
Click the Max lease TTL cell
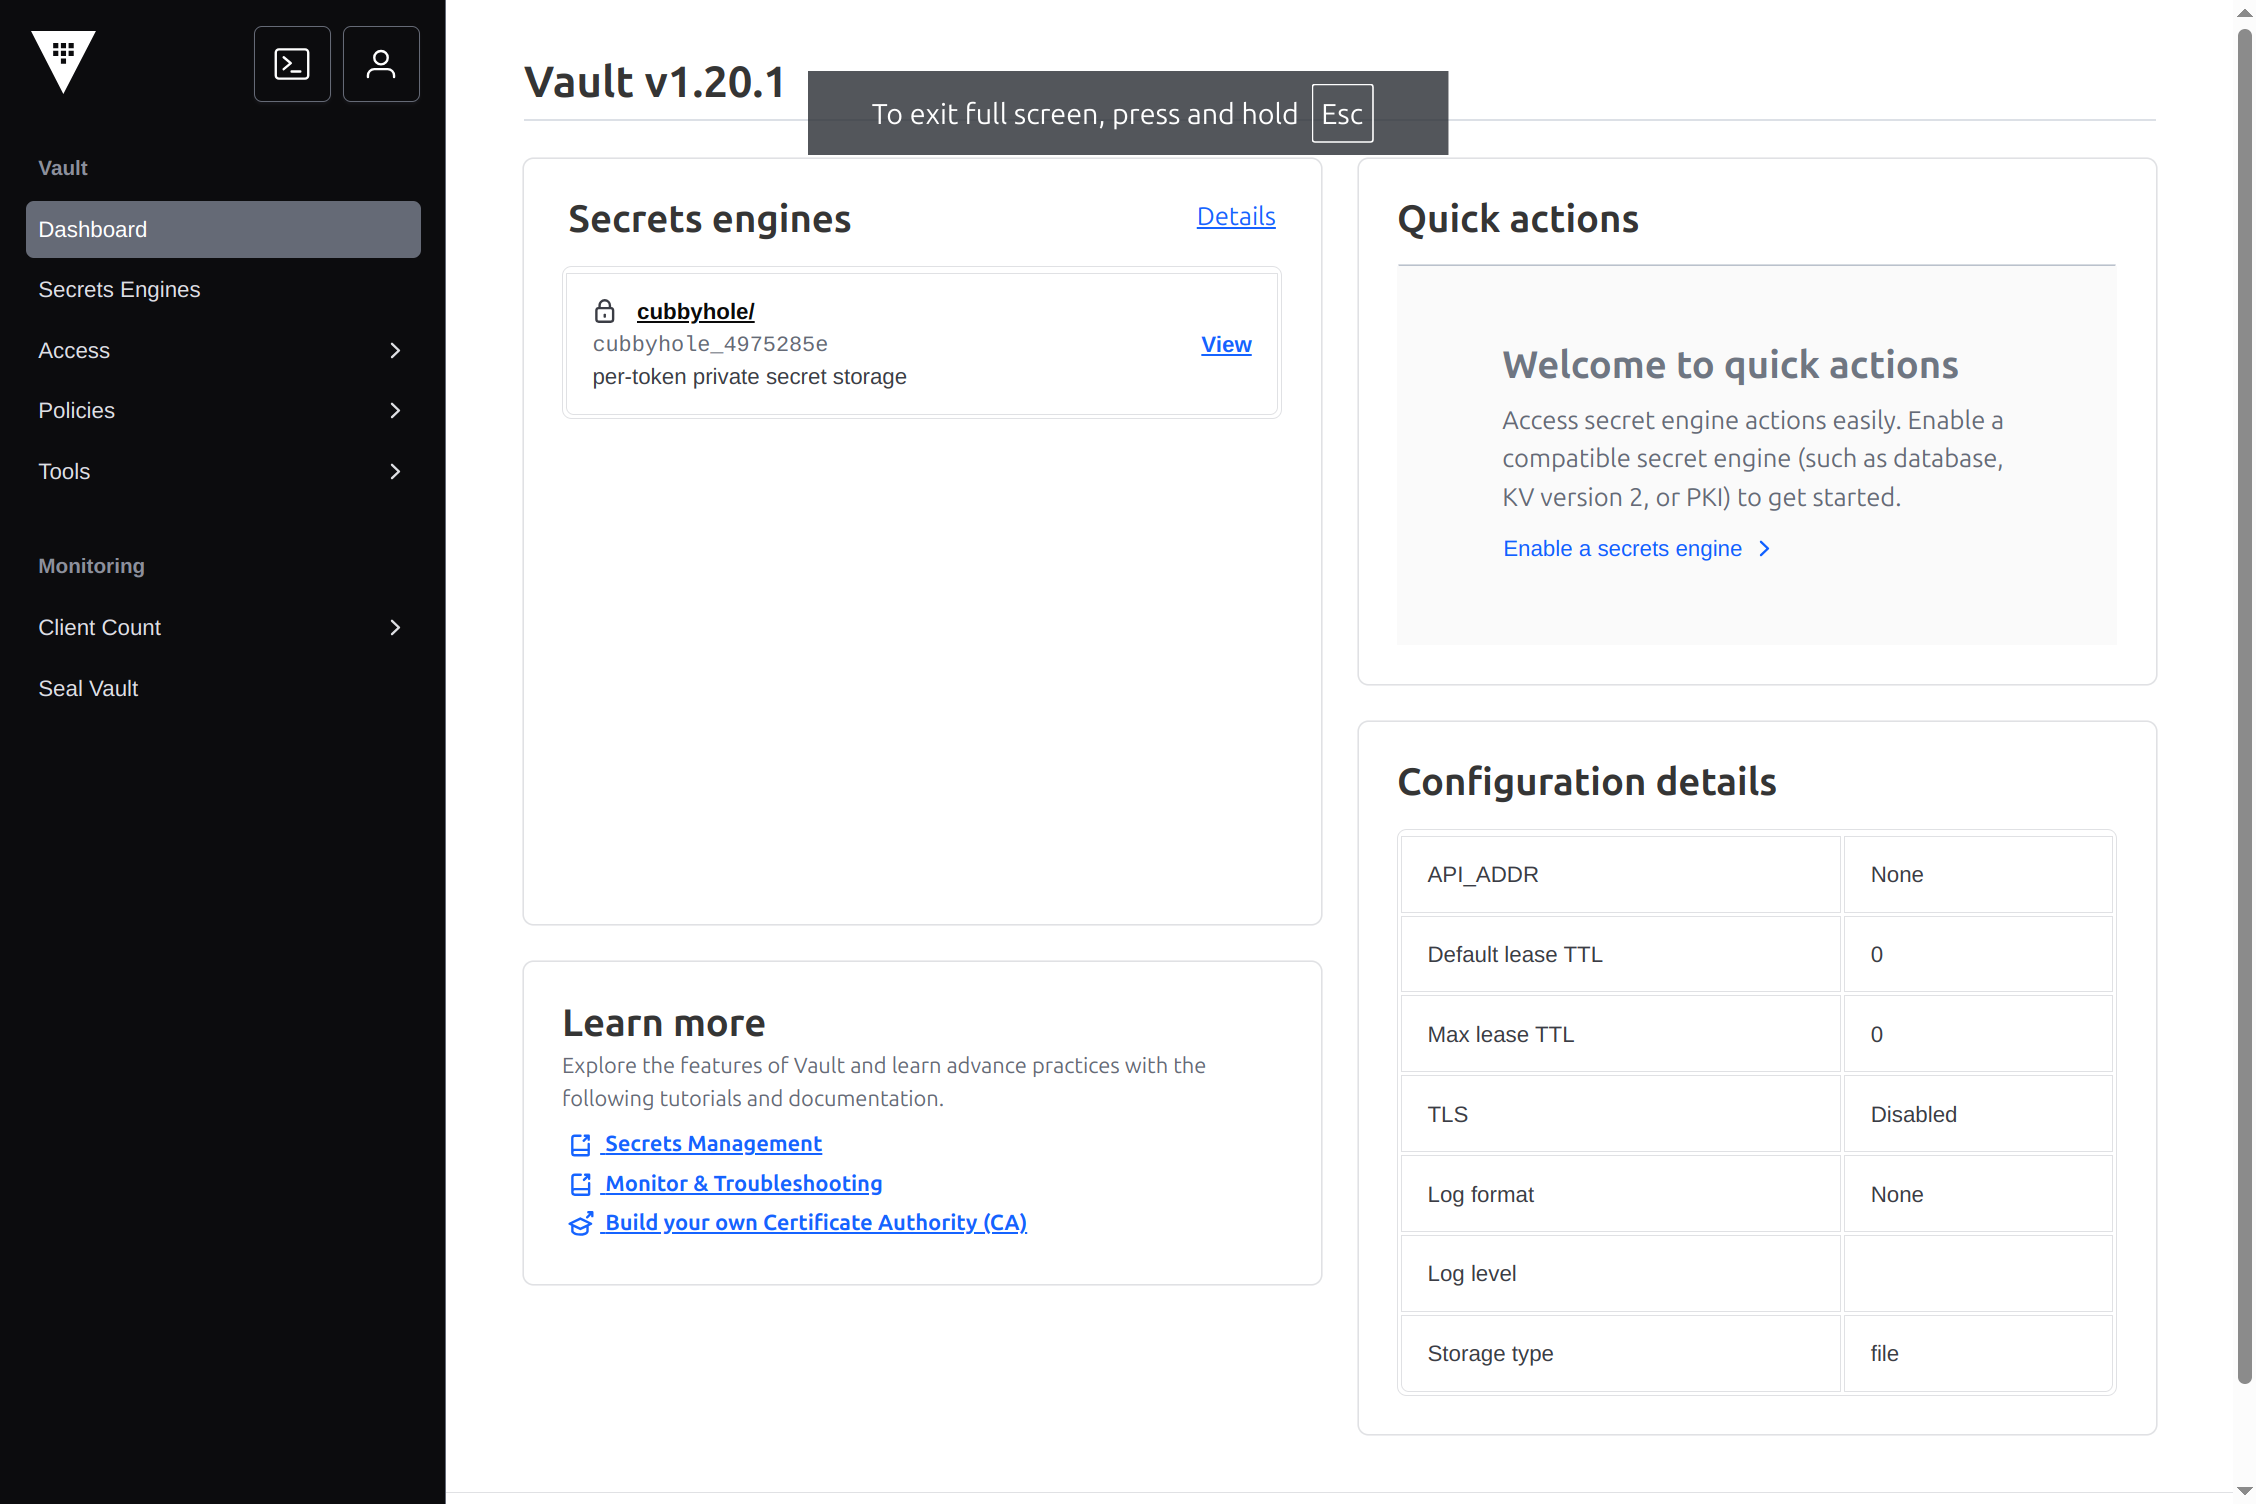[1620, 1034]
